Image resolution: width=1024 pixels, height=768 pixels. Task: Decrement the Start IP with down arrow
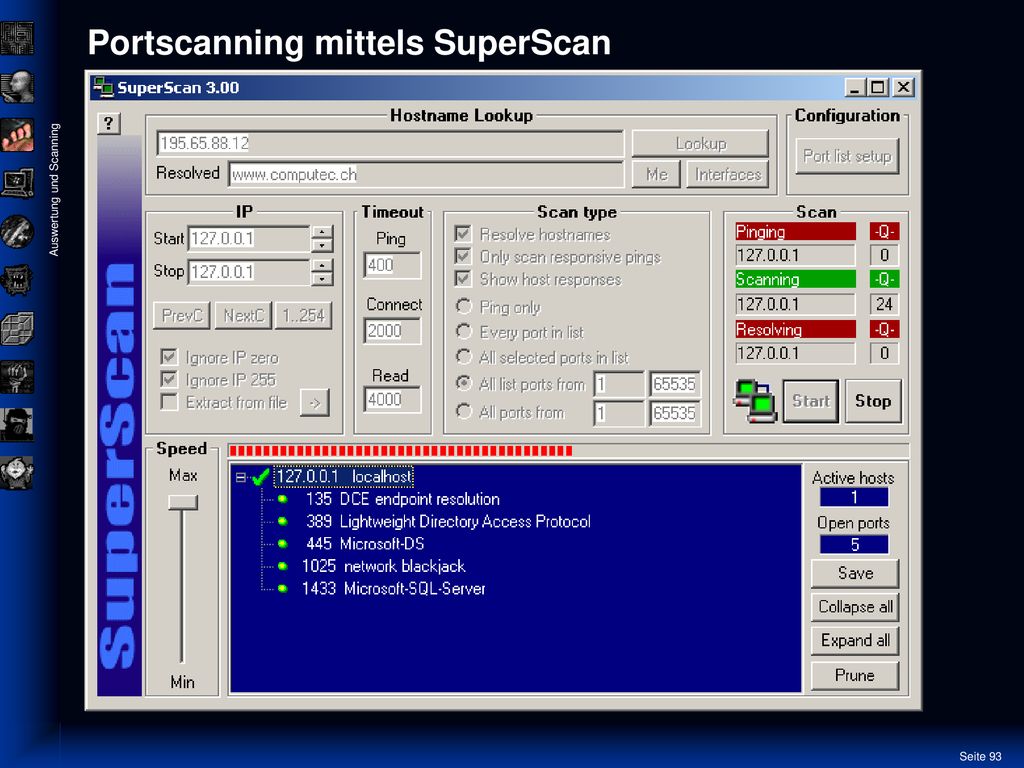click(322, 246)
